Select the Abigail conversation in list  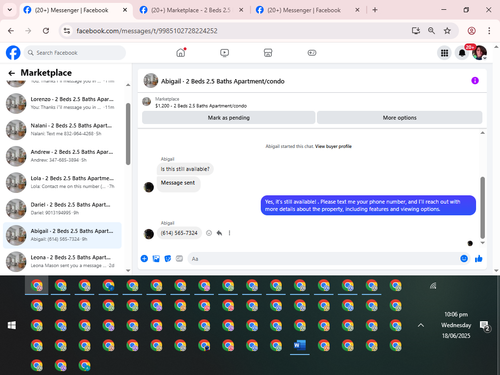tap(62, 235)
